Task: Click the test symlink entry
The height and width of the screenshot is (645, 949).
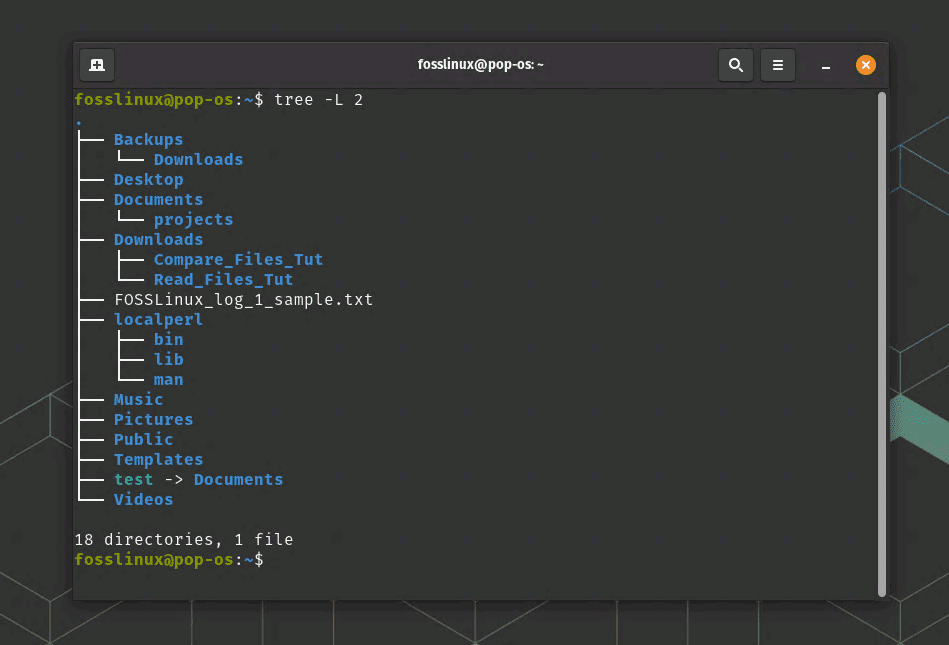Action: (x=133, y=480)
